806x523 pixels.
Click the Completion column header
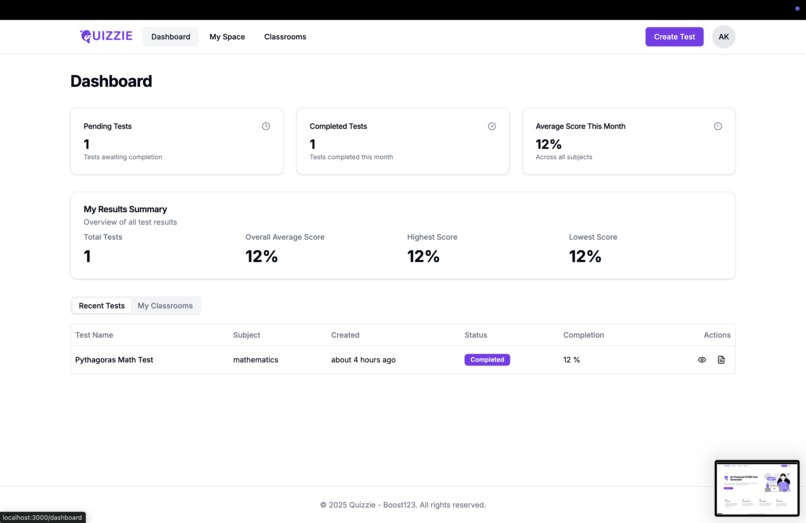[583, 335]
